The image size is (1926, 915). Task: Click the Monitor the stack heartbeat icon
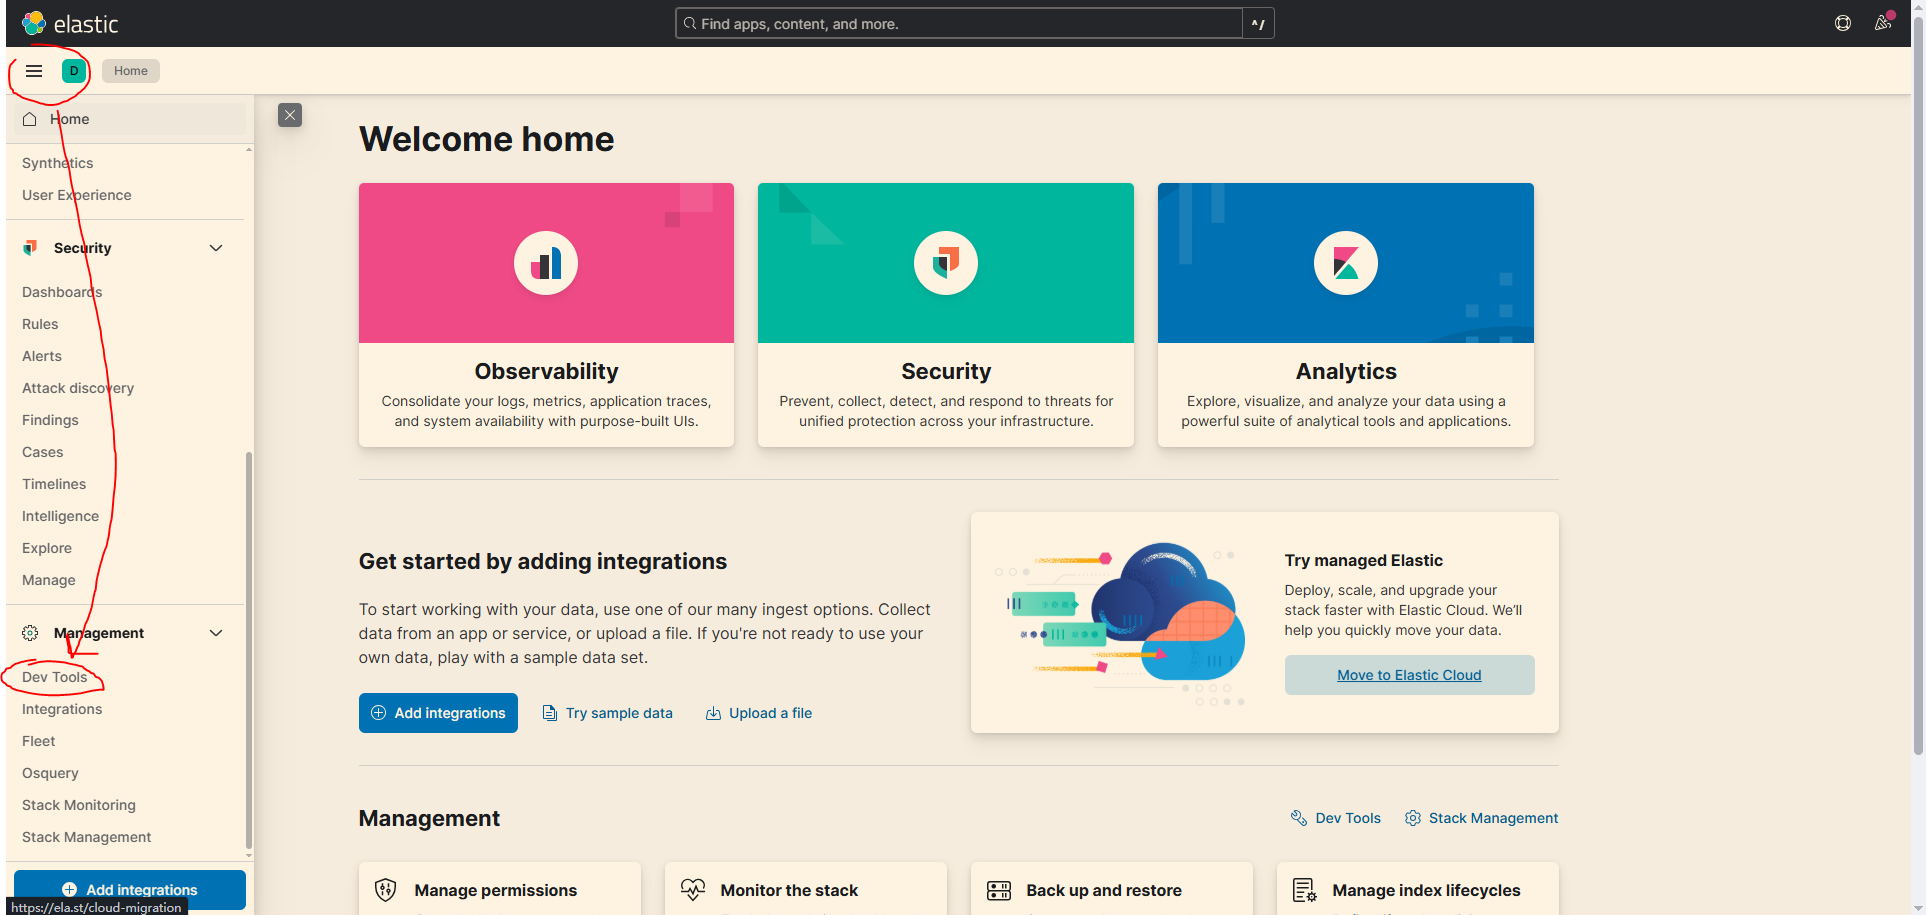click(x=693, y=890)
